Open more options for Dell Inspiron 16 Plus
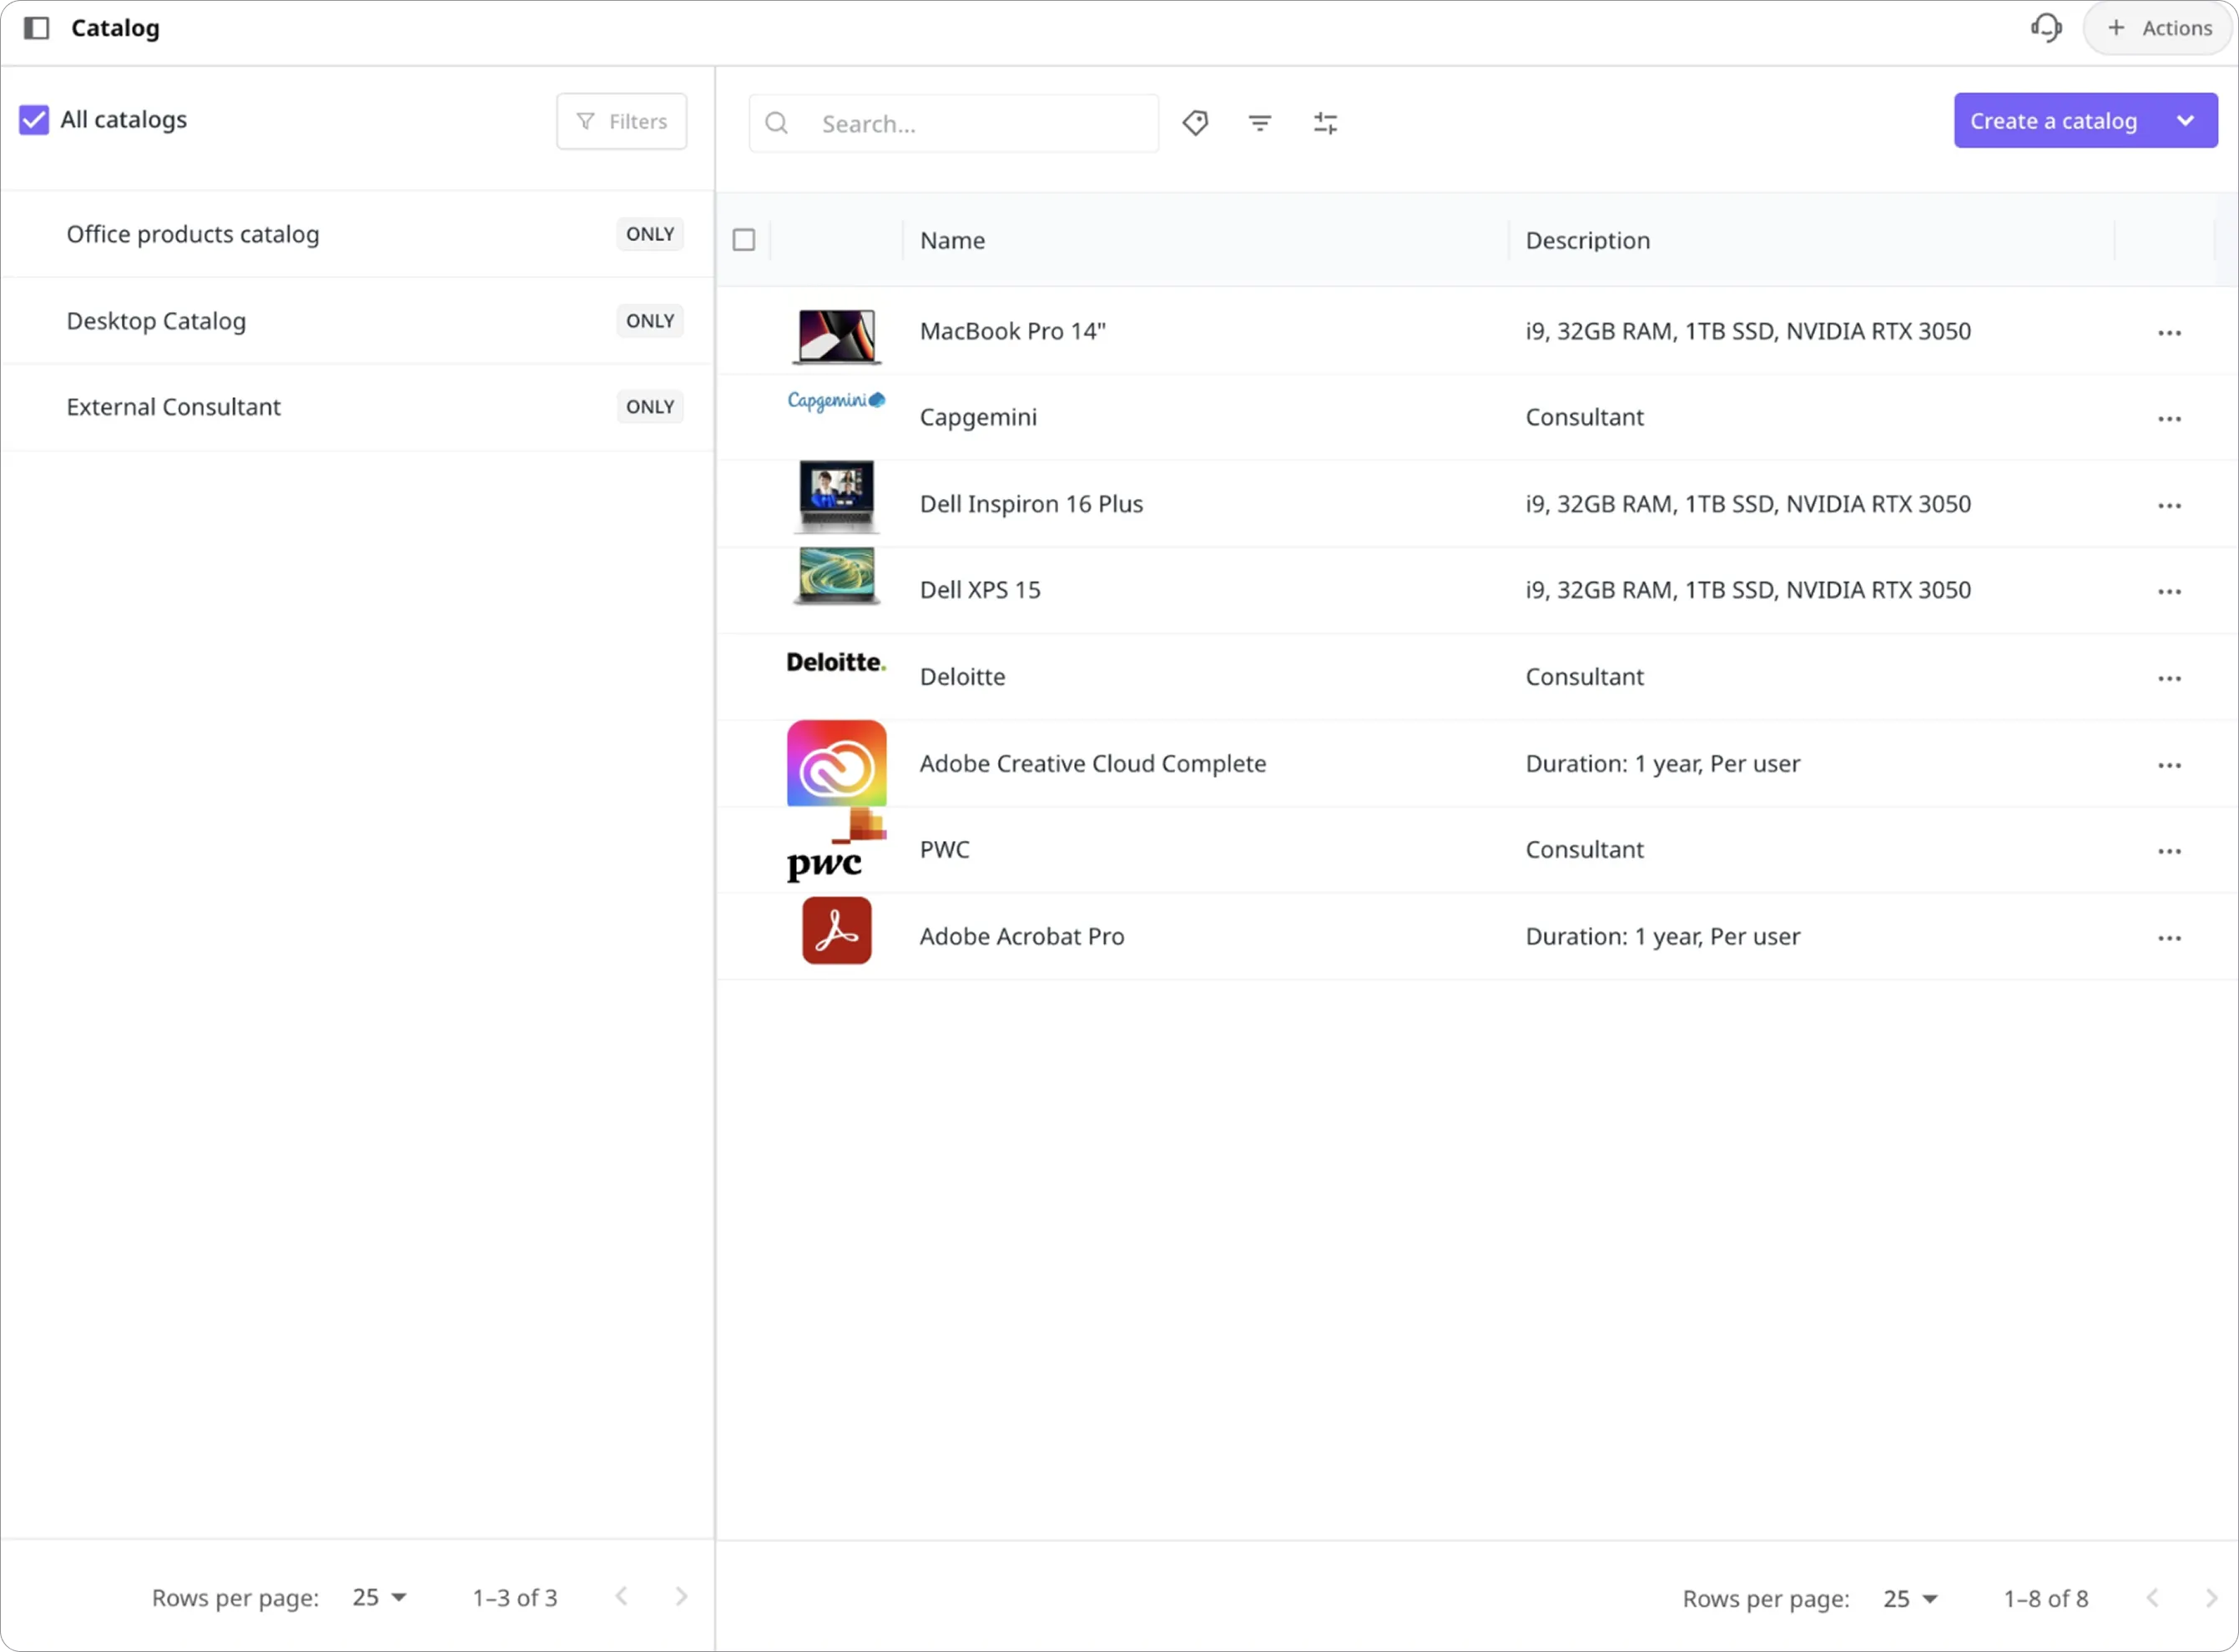 pyautogui.click(x=2169, y=506)
